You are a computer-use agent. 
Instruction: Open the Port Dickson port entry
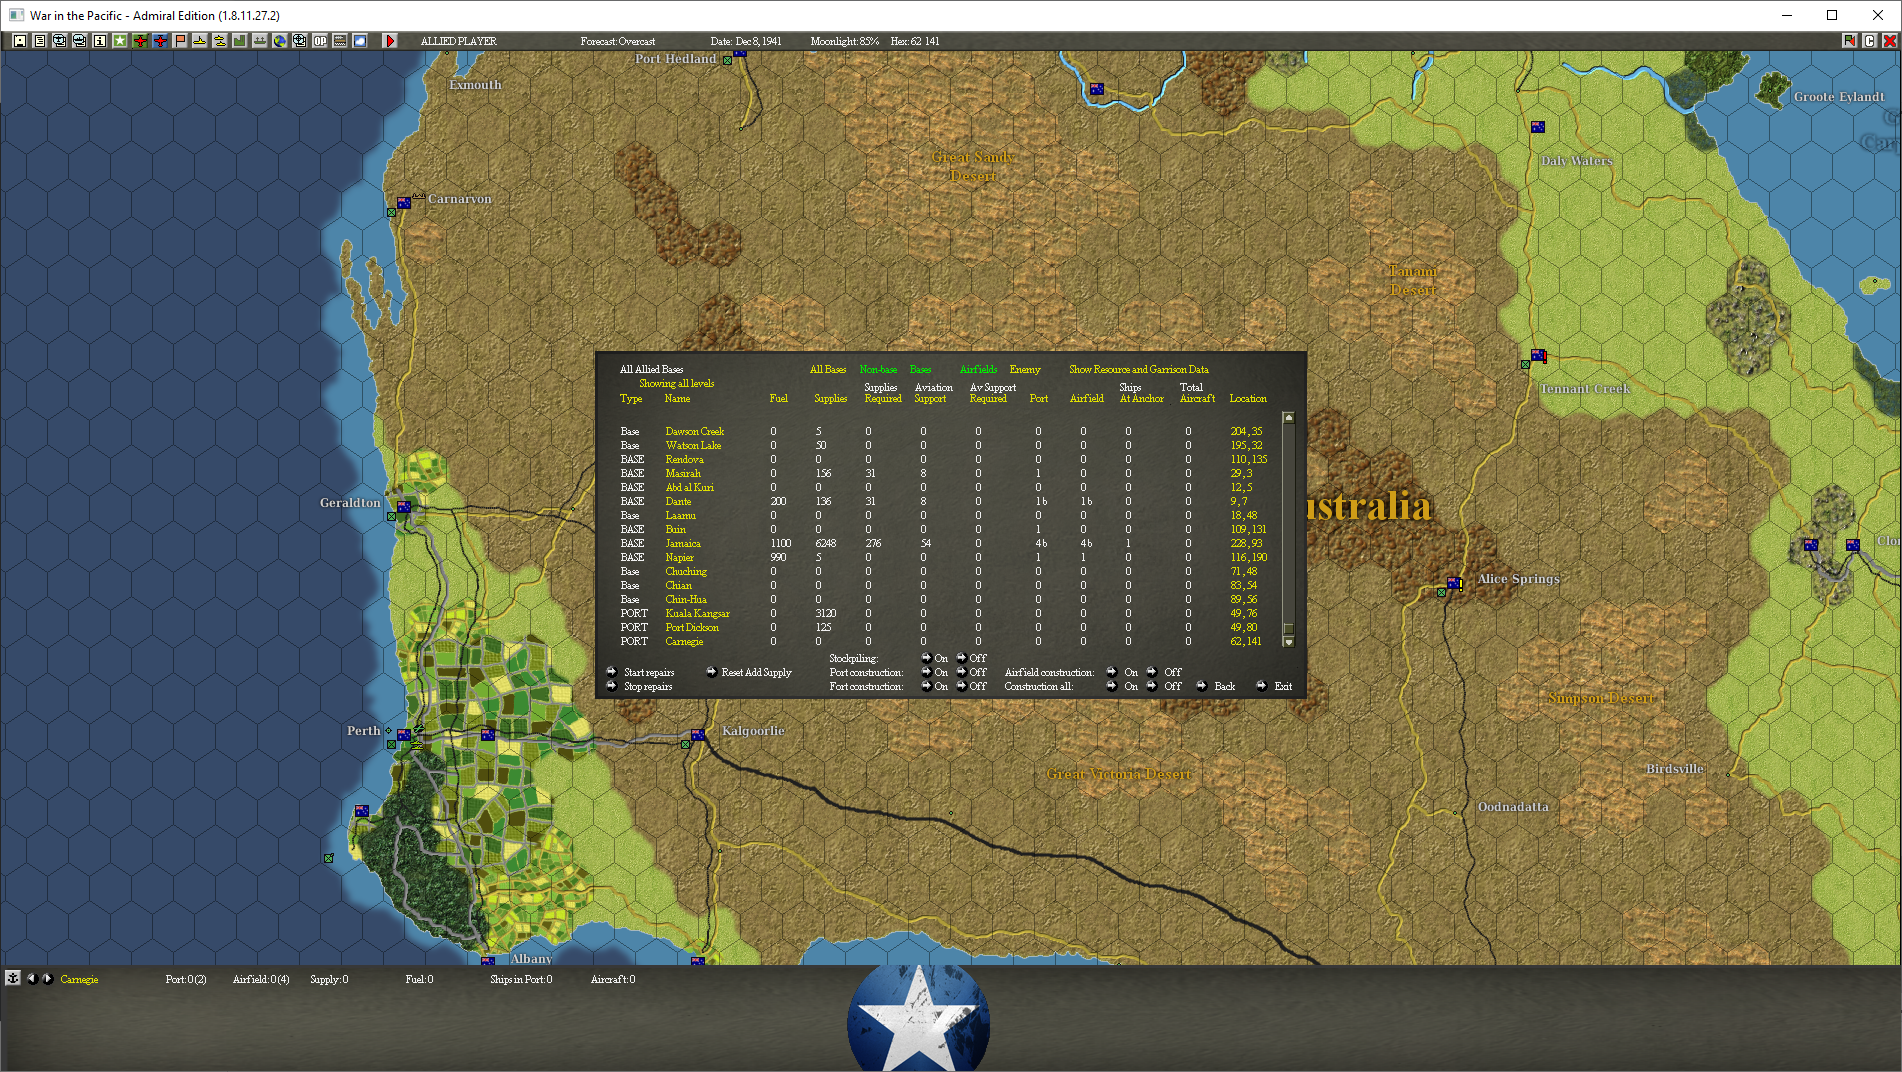[692, 628]
